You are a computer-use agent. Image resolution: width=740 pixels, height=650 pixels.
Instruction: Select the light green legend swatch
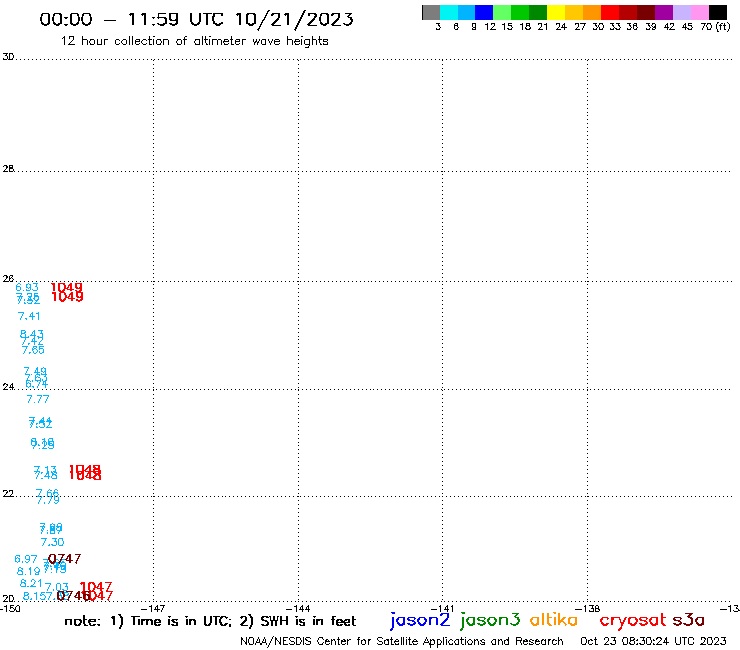coord(502,12)
